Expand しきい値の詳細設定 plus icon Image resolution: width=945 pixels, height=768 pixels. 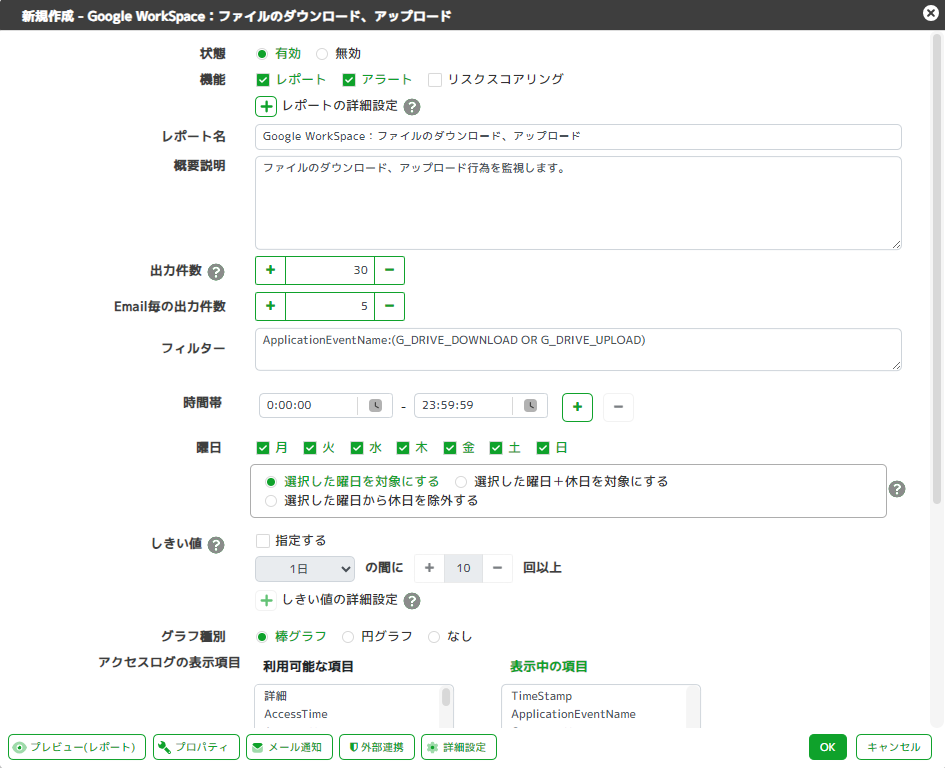click(266, 600)
